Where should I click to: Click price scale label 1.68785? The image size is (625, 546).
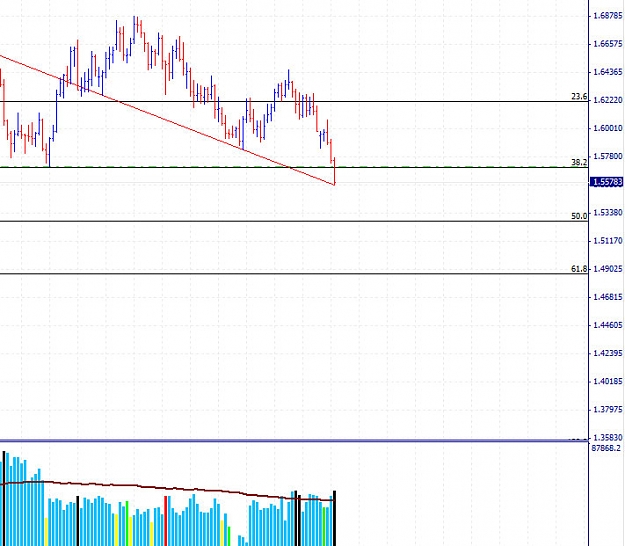tap(608, 16)
